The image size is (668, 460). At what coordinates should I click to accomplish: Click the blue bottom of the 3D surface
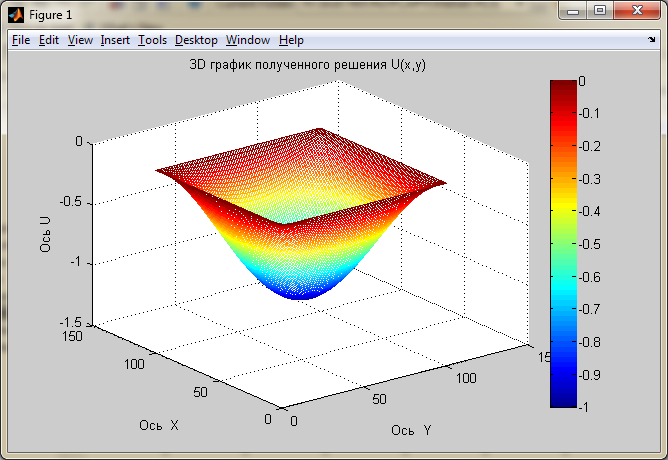(x=302, y=293)
